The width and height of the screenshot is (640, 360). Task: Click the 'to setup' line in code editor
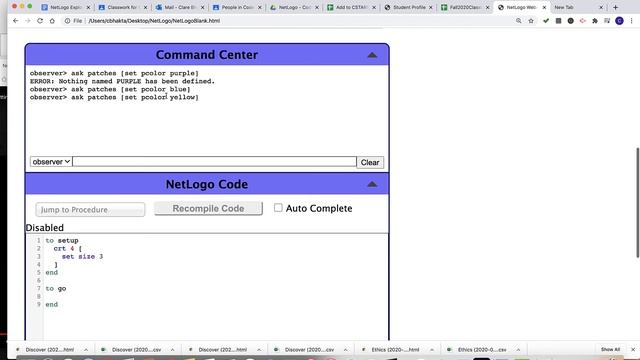coord(62,240)
